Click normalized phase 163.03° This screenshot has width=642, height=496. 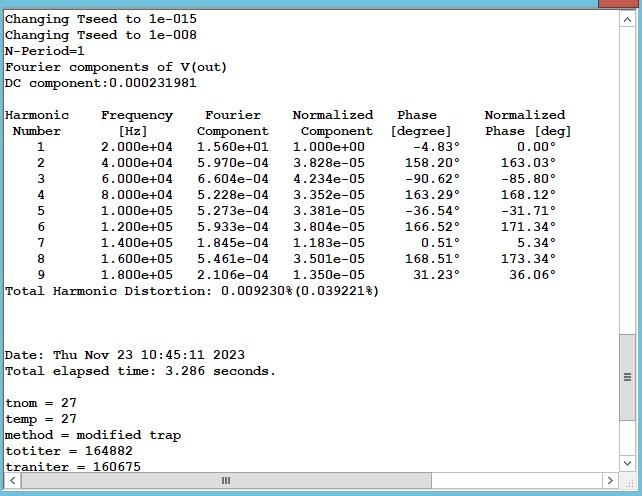coord(529,163)
